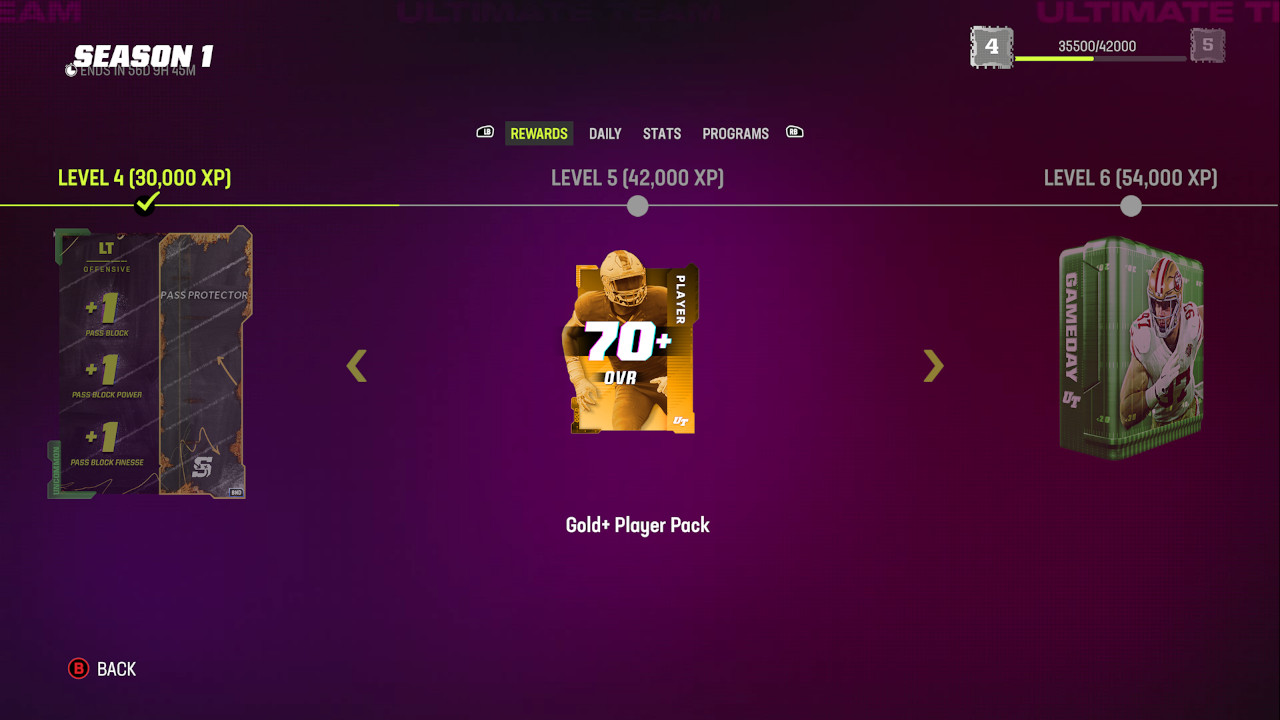Screen dimensions: 1280x720
Task: Select the level 4 badge icon
Action: [992, 47]
